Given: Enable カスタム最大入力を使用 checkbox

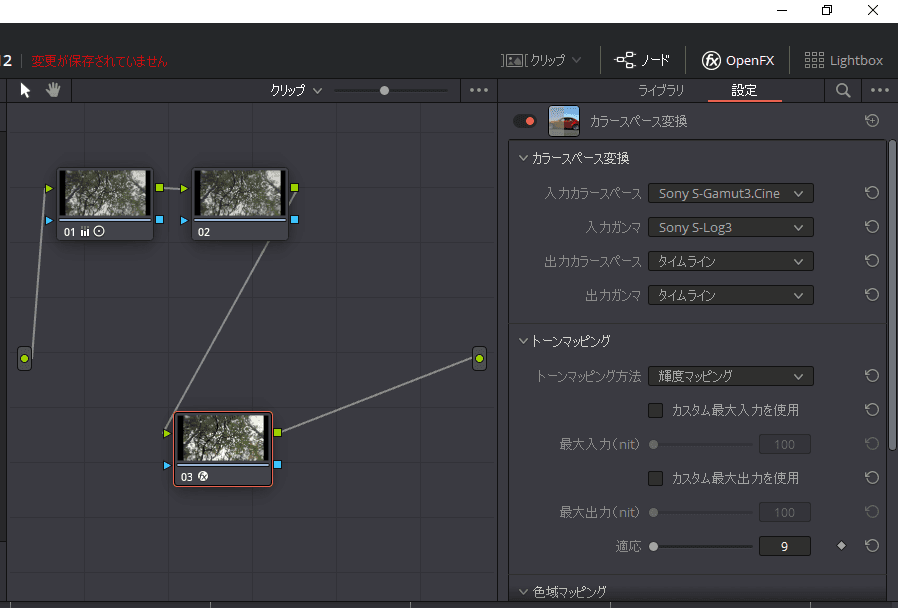Looking at the screenshot, I should pyautogui.click(x=655, y=410).
